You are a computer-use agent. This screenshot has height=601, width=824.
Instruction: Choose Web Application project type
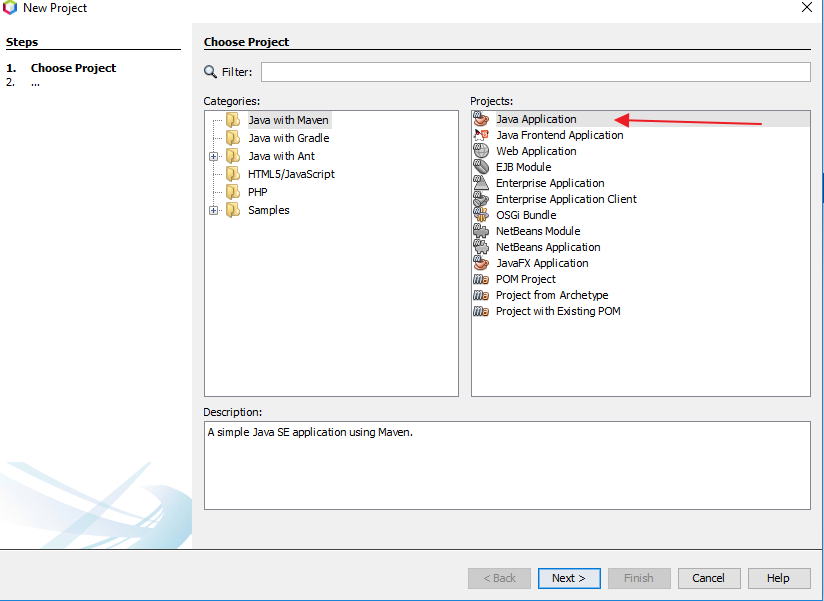[536, 151]
